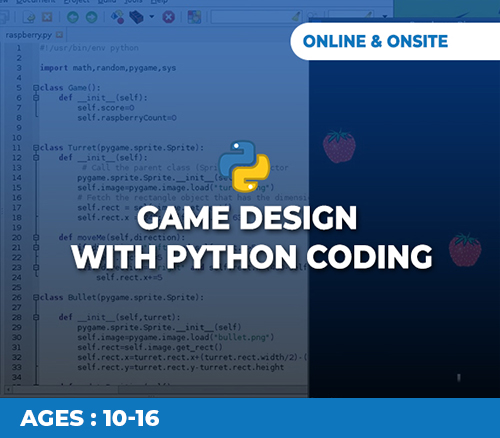Image resolution: width=500 pixels, height=438 pixels.
Task: Click the turret sprite at game window bottom
Action: 459,378
